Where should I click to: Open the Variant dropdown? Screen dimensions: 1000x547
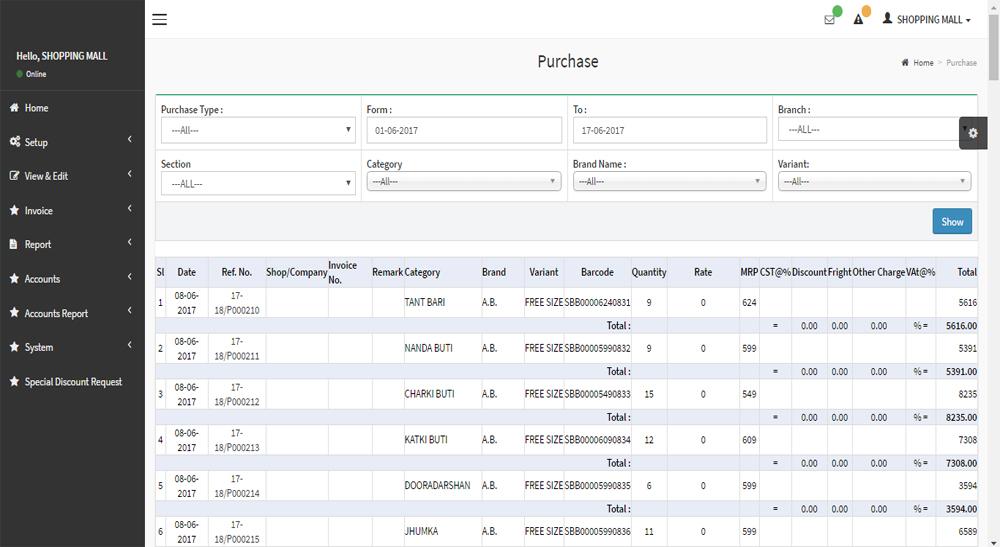[874, 181]
